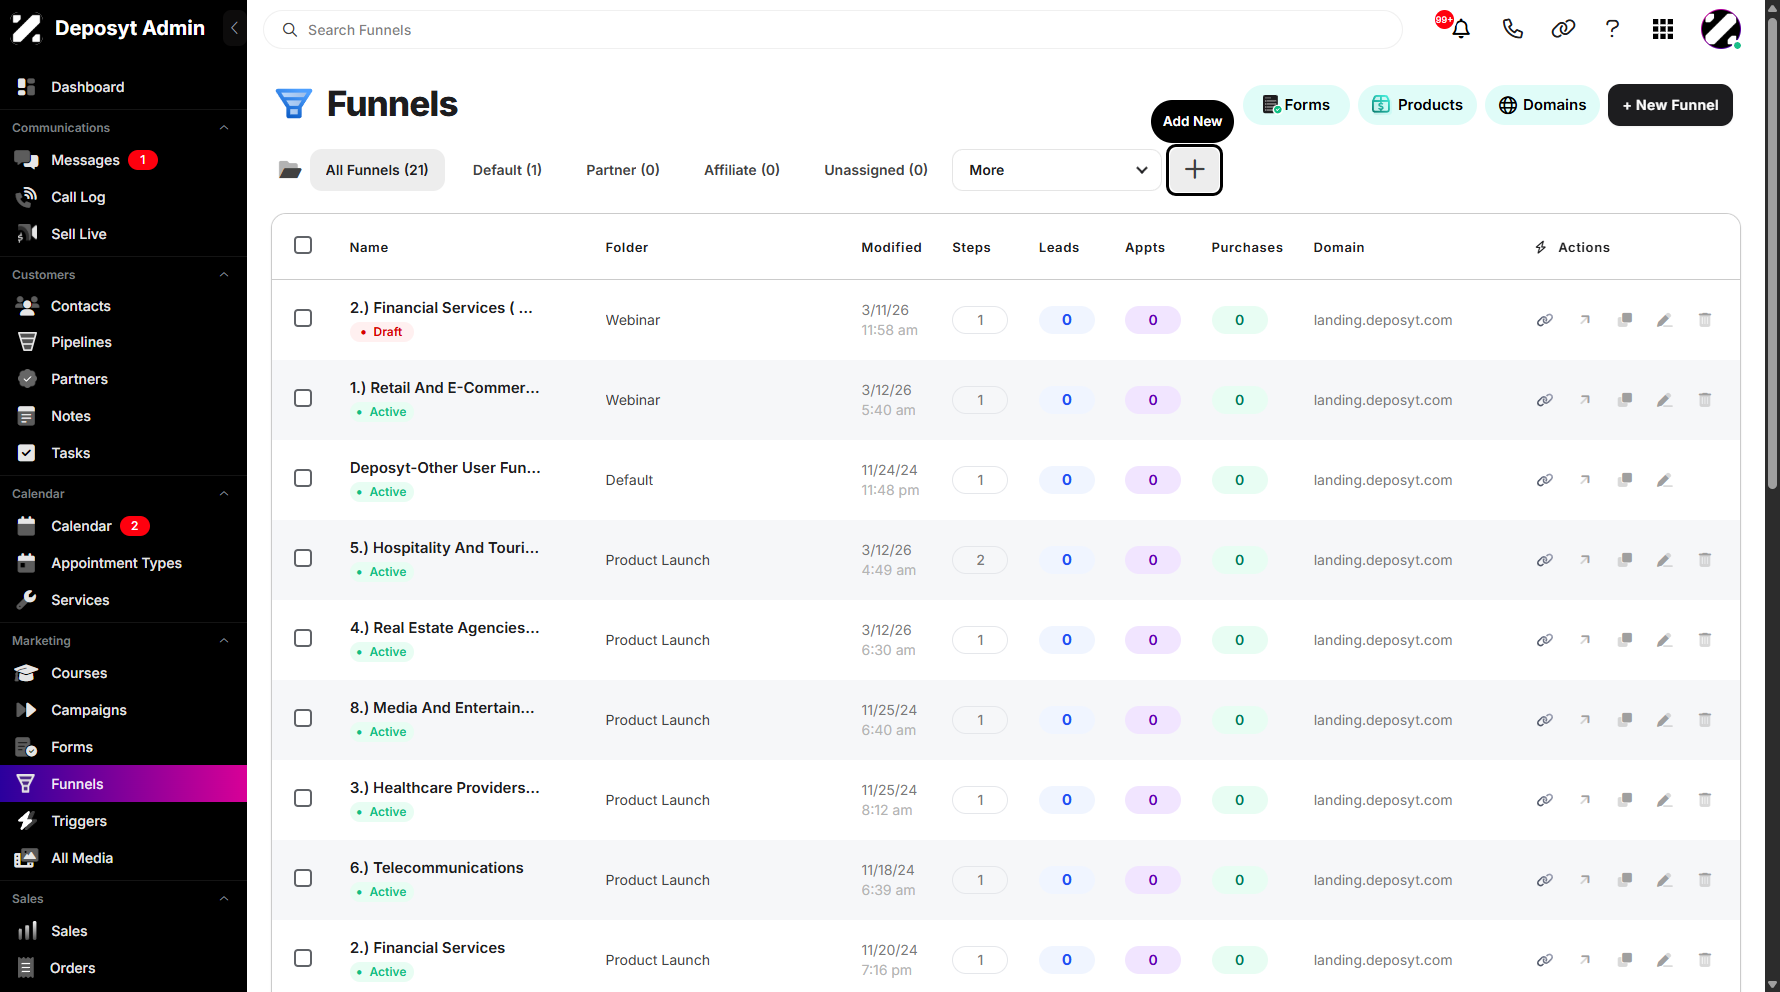Open the Products button

tap(1417, 105)
